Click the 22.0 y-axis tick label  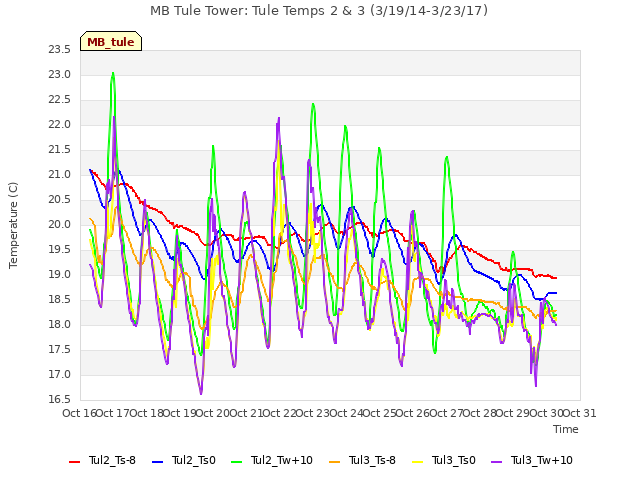click(x=60, y=124)
